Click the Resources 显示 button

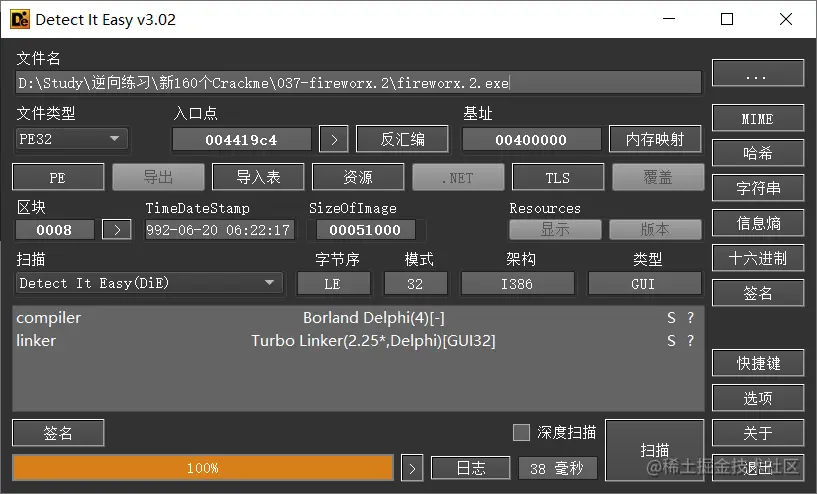pyautogui.click(x=555, y=229)
